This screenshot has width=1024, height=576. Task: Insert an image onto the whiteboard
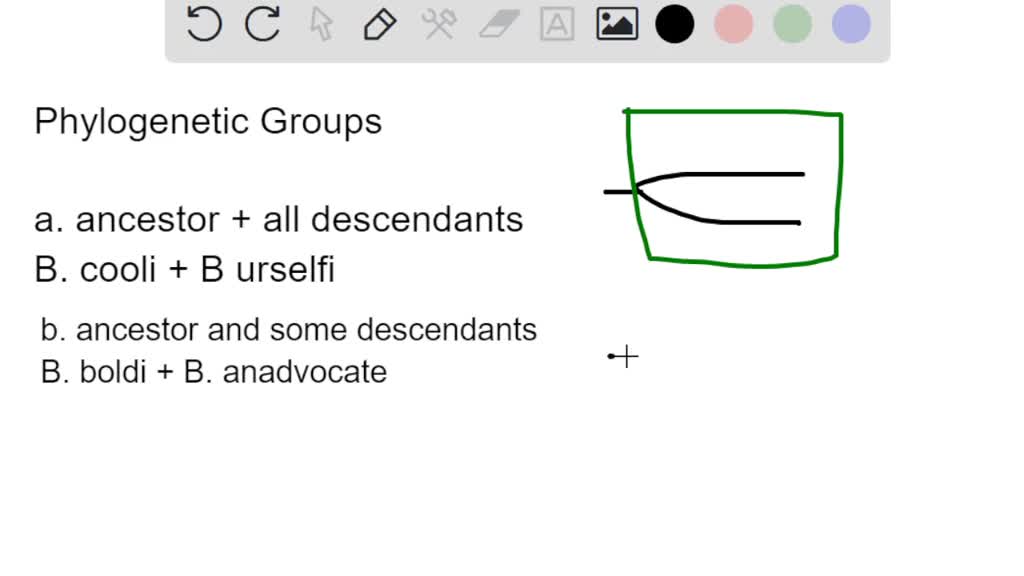click(616, 24)
